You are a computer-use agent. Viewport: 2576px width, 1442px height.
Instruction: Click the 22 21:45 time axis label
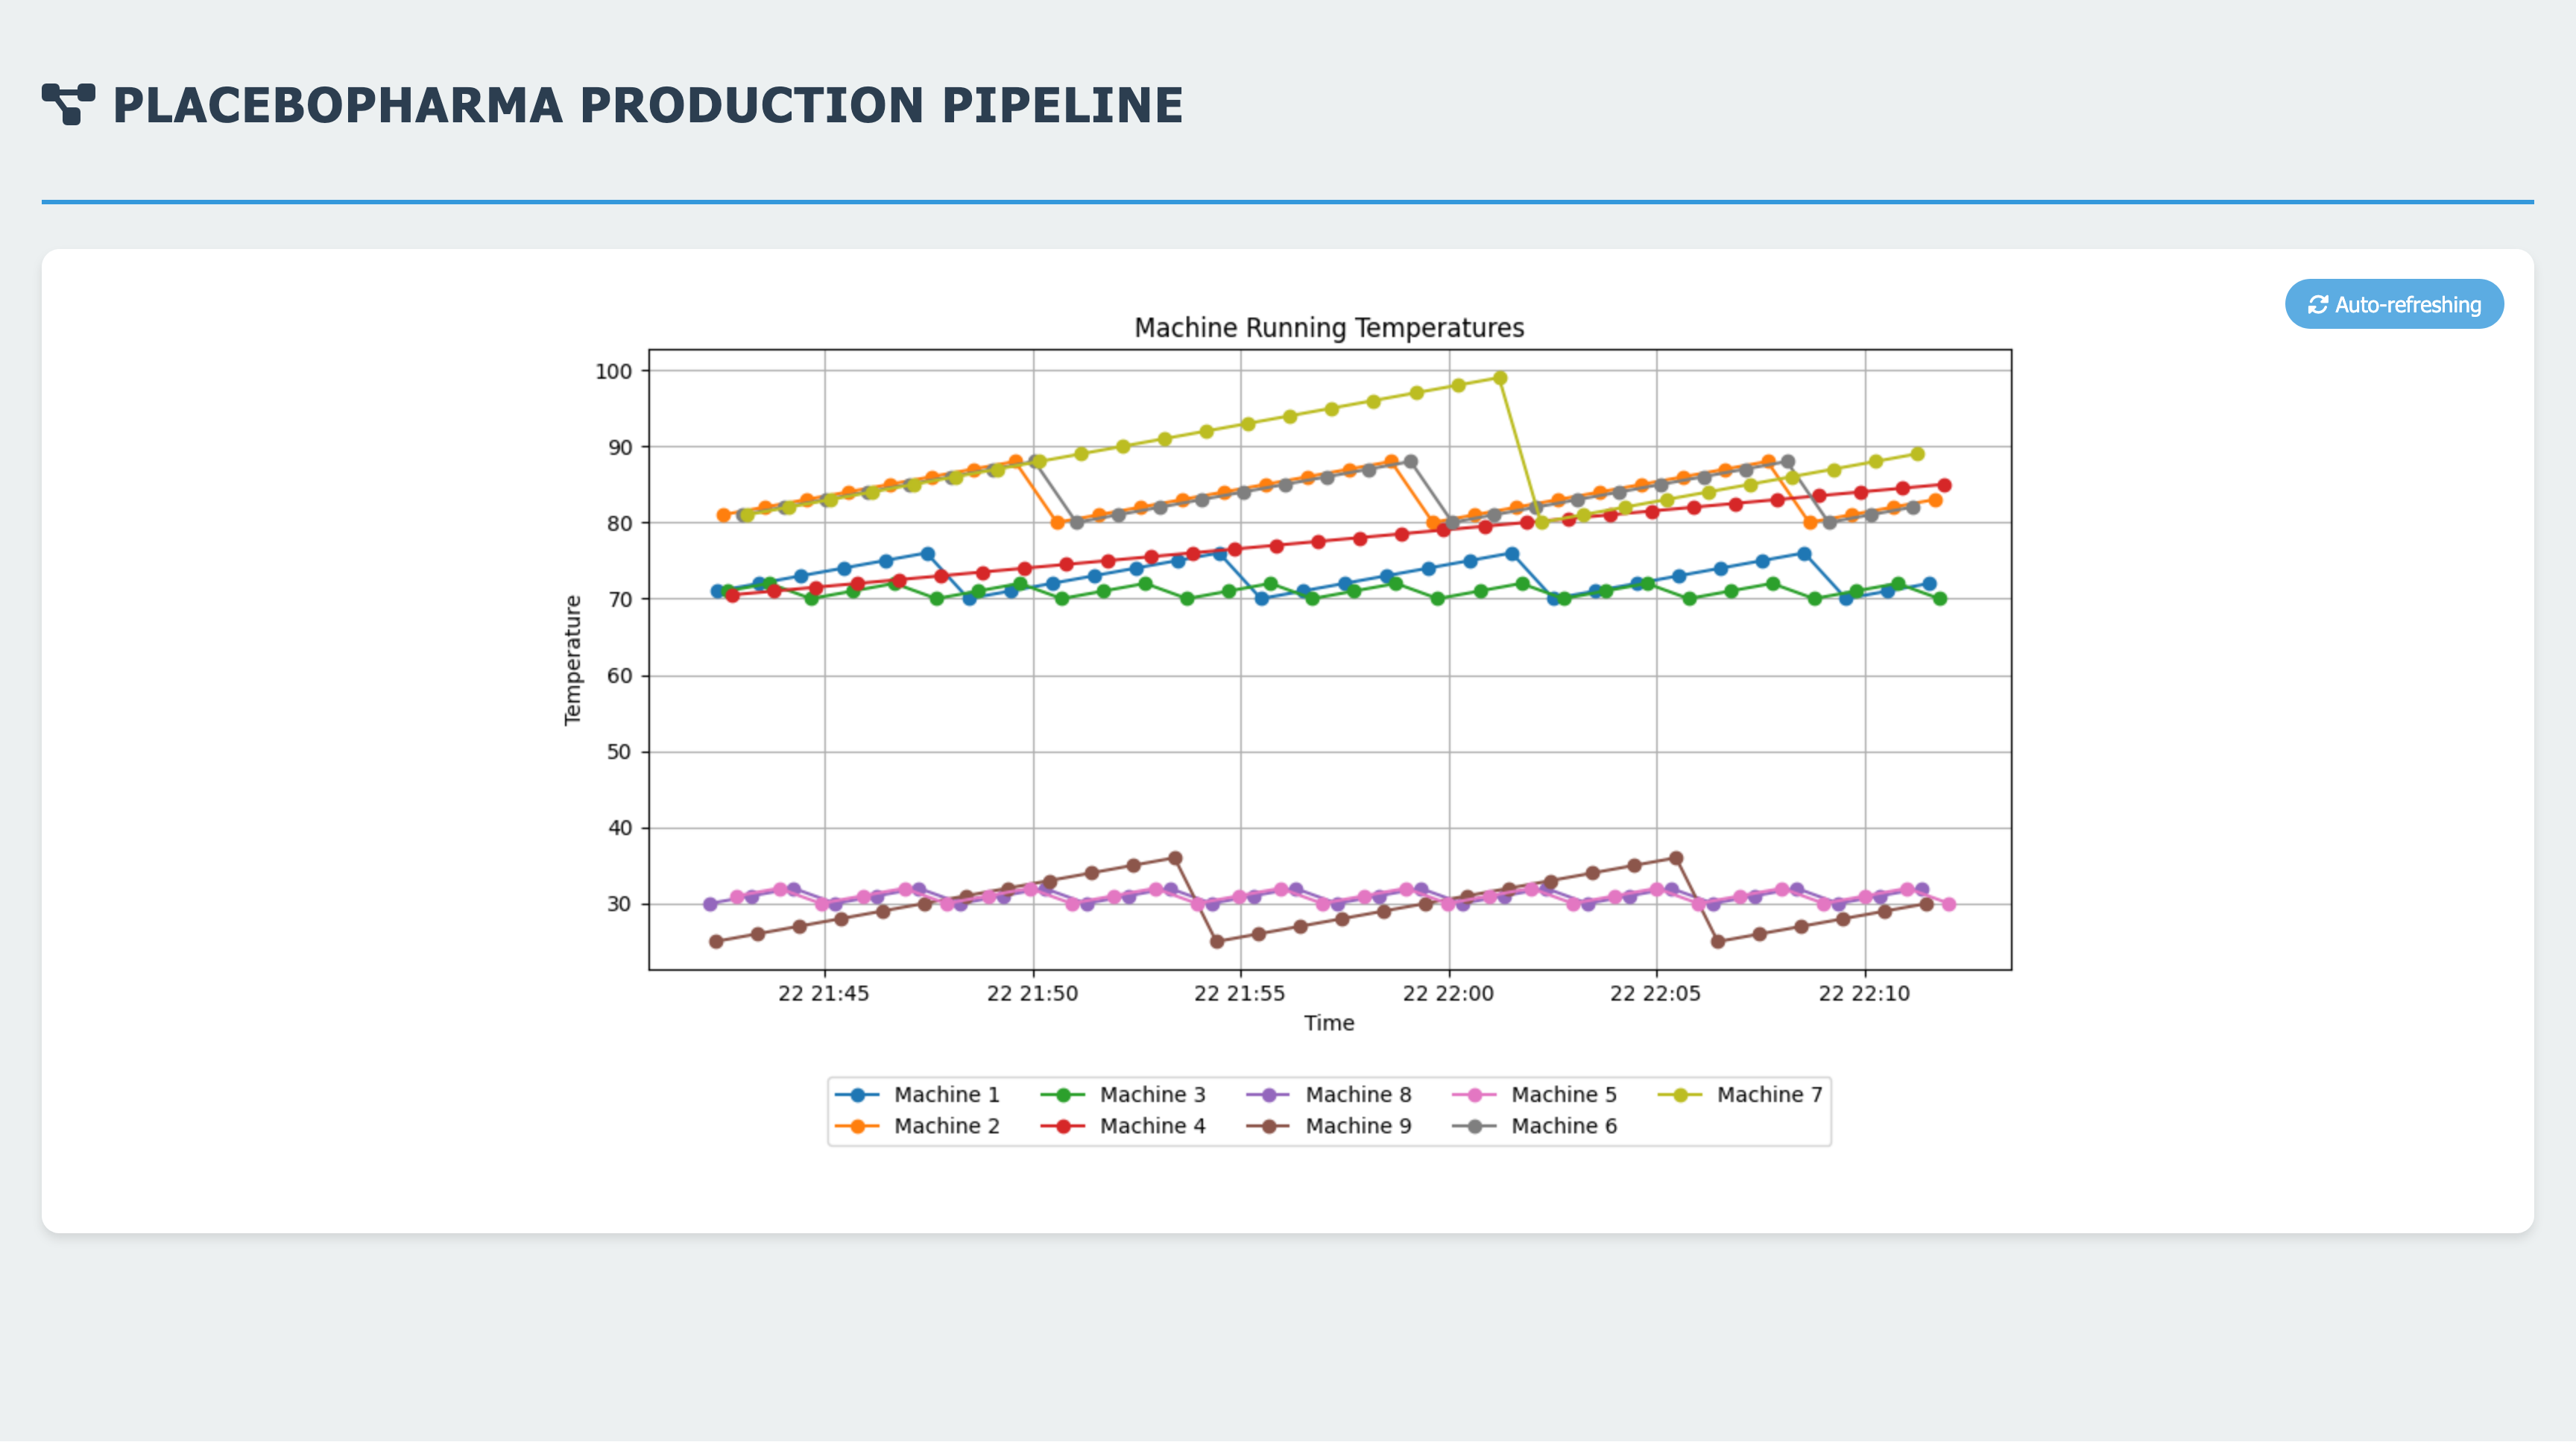coord(823,994)
